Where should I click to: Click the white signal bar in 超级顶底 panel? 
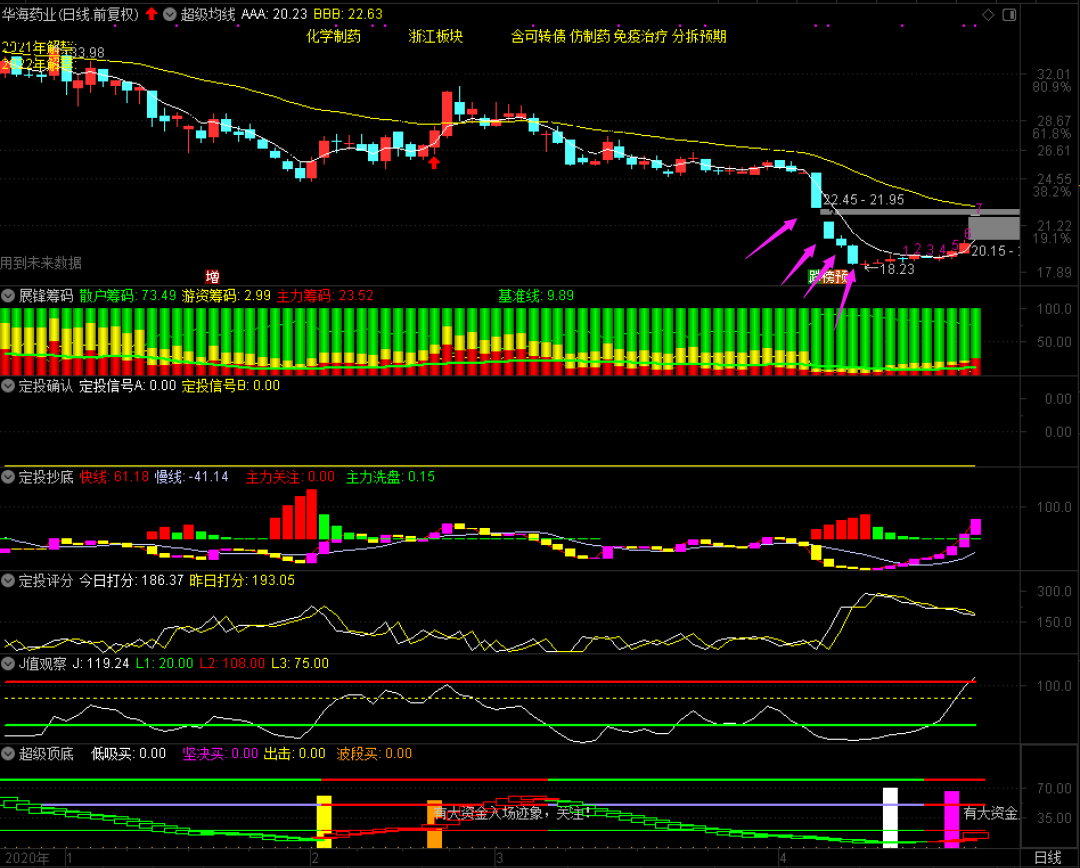pos(891,818)
